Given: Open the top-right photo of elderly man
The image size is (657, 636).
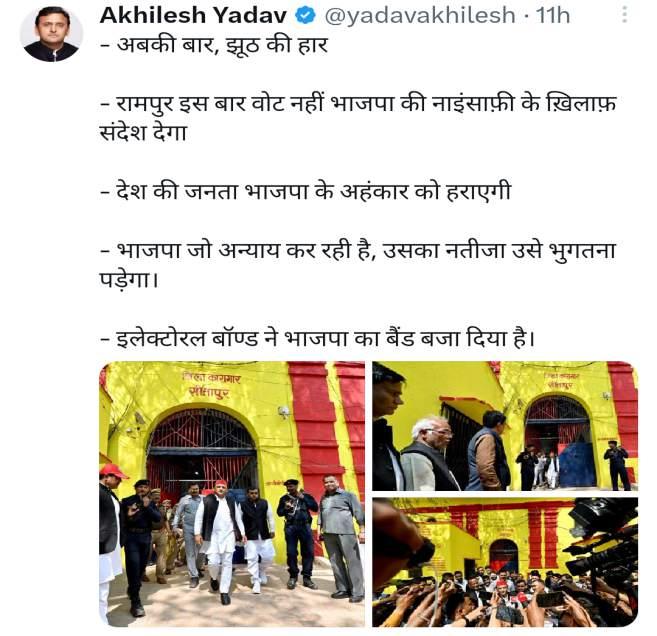Looking at the screenshot, I should 505,426.
